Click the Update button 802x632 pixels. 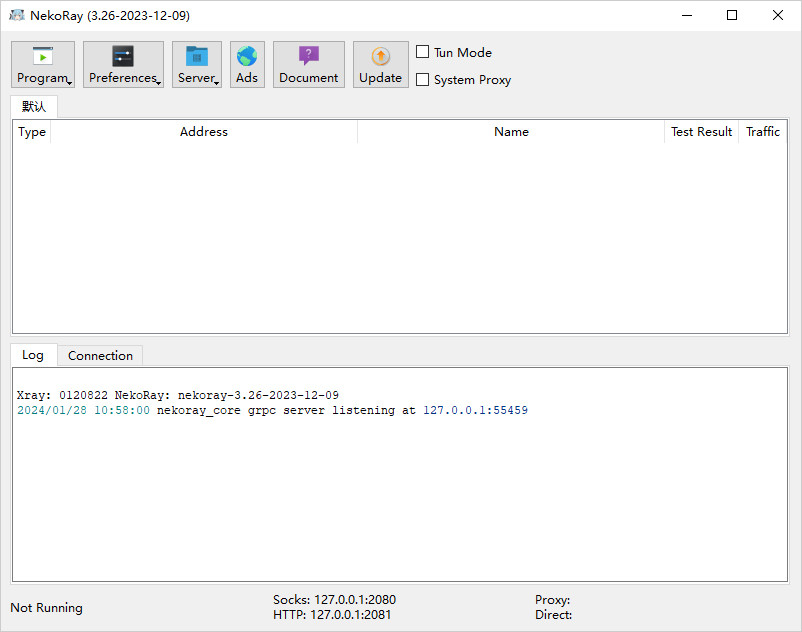381,64
